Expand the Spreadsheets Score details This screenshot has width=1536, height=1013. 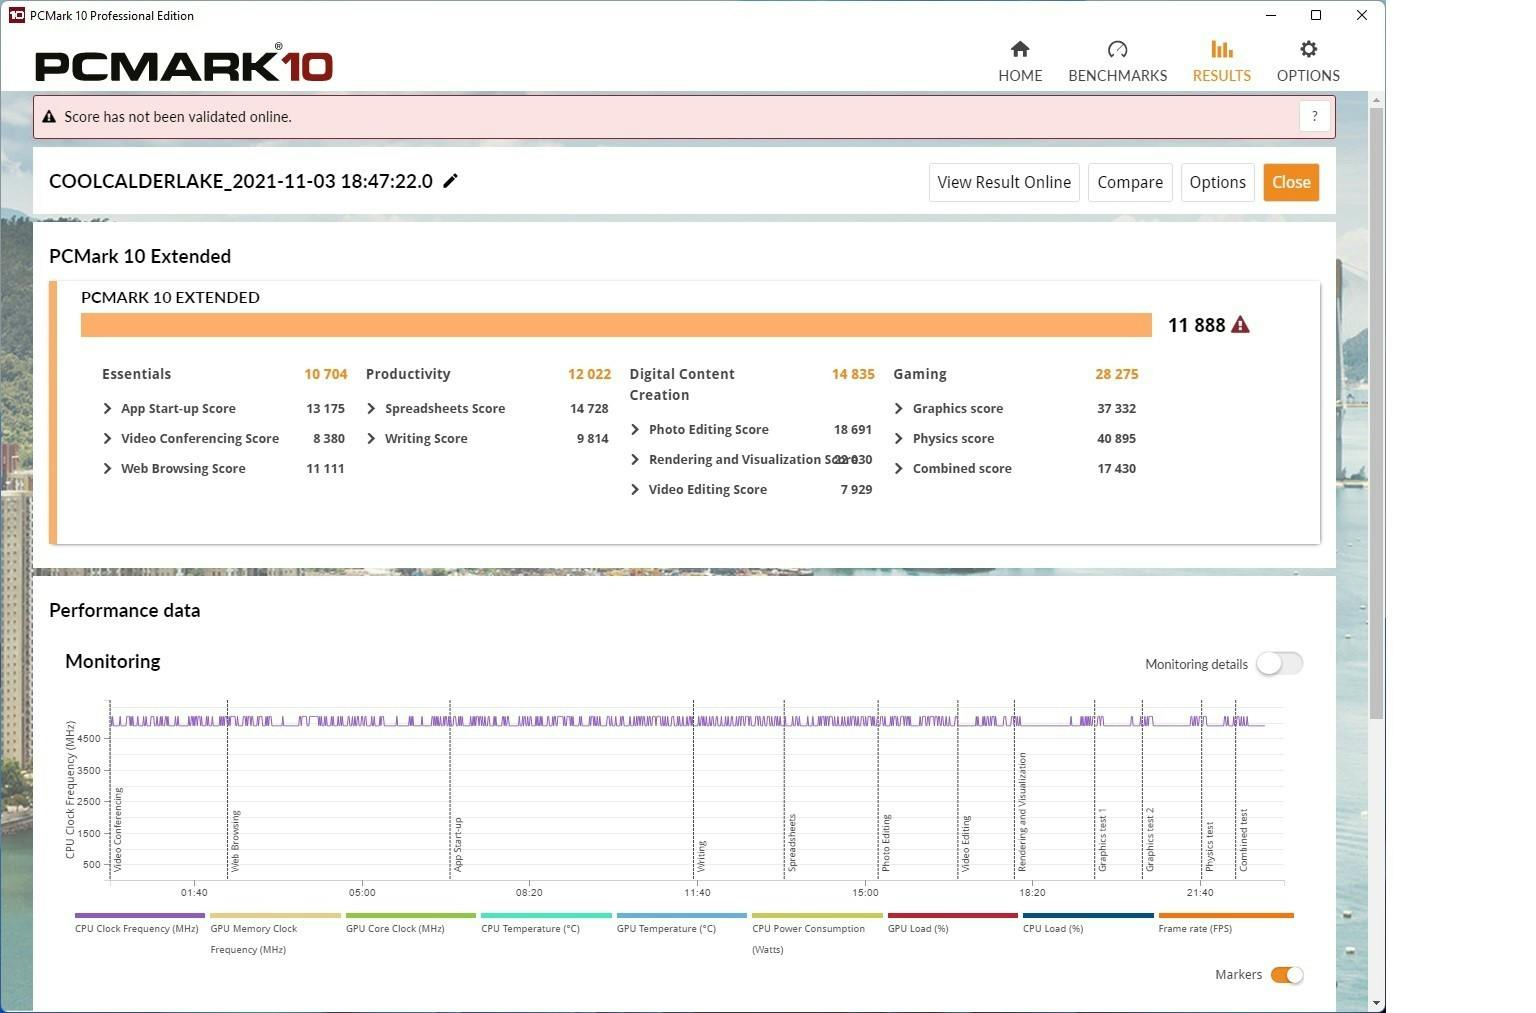point(371,409)
